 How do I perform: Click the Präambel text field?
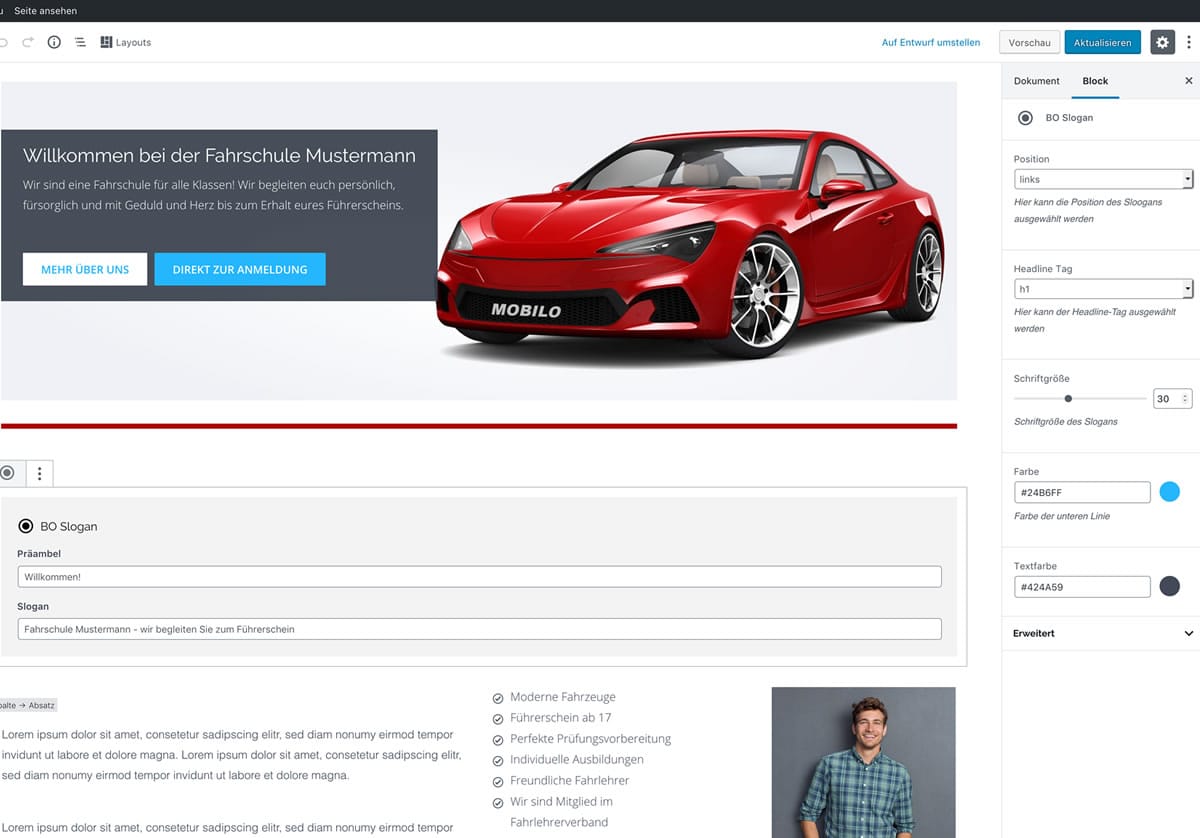[479, 577]
